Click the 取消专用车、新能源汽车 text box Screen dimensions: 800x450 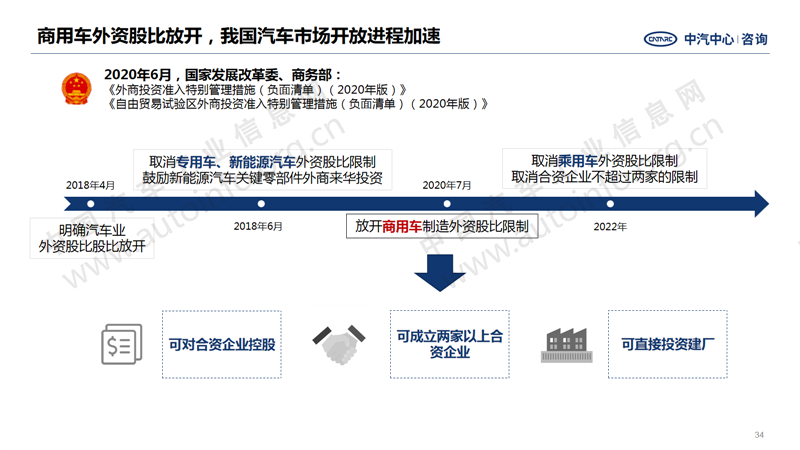click(262, 170)
